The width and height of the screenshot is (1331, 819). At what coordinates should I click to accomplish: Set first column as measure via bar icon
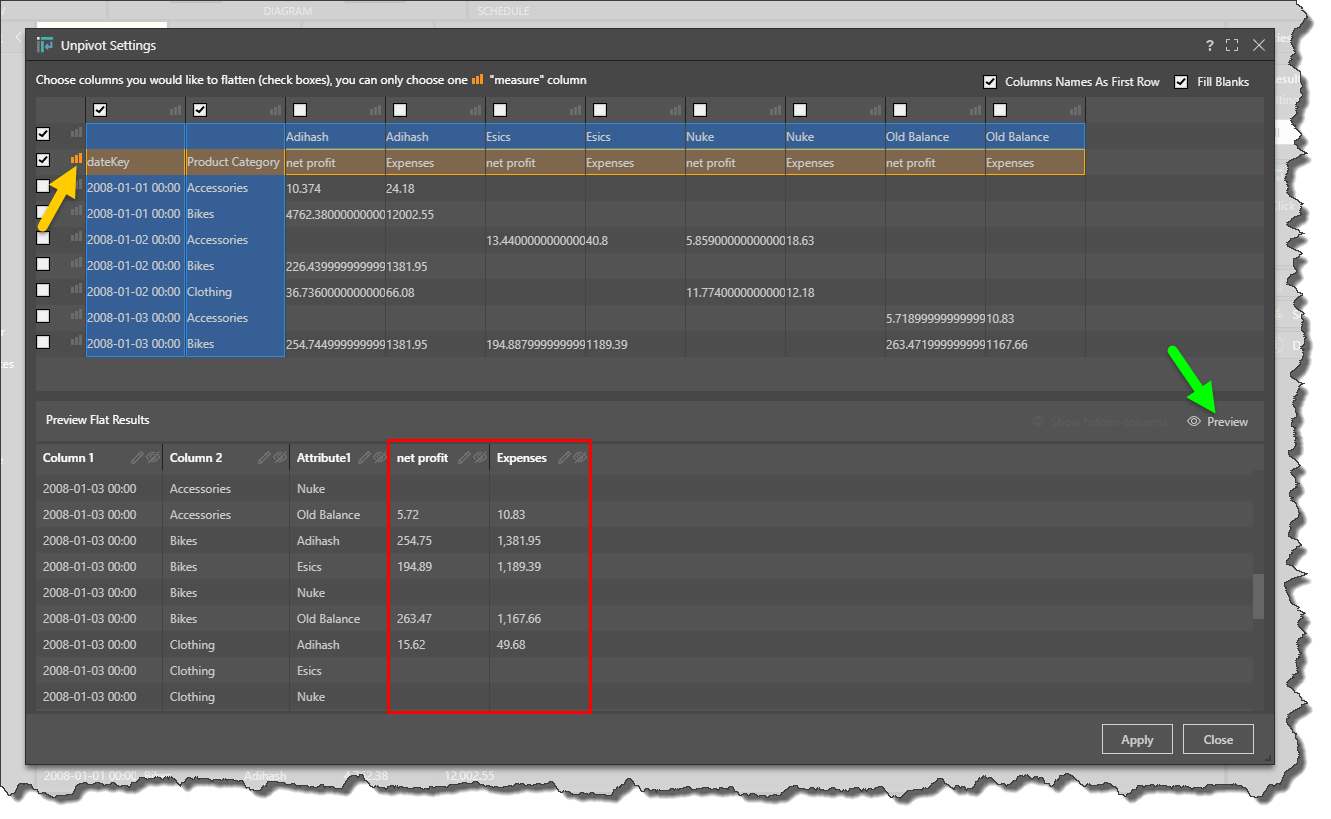(x=176, y=110)
